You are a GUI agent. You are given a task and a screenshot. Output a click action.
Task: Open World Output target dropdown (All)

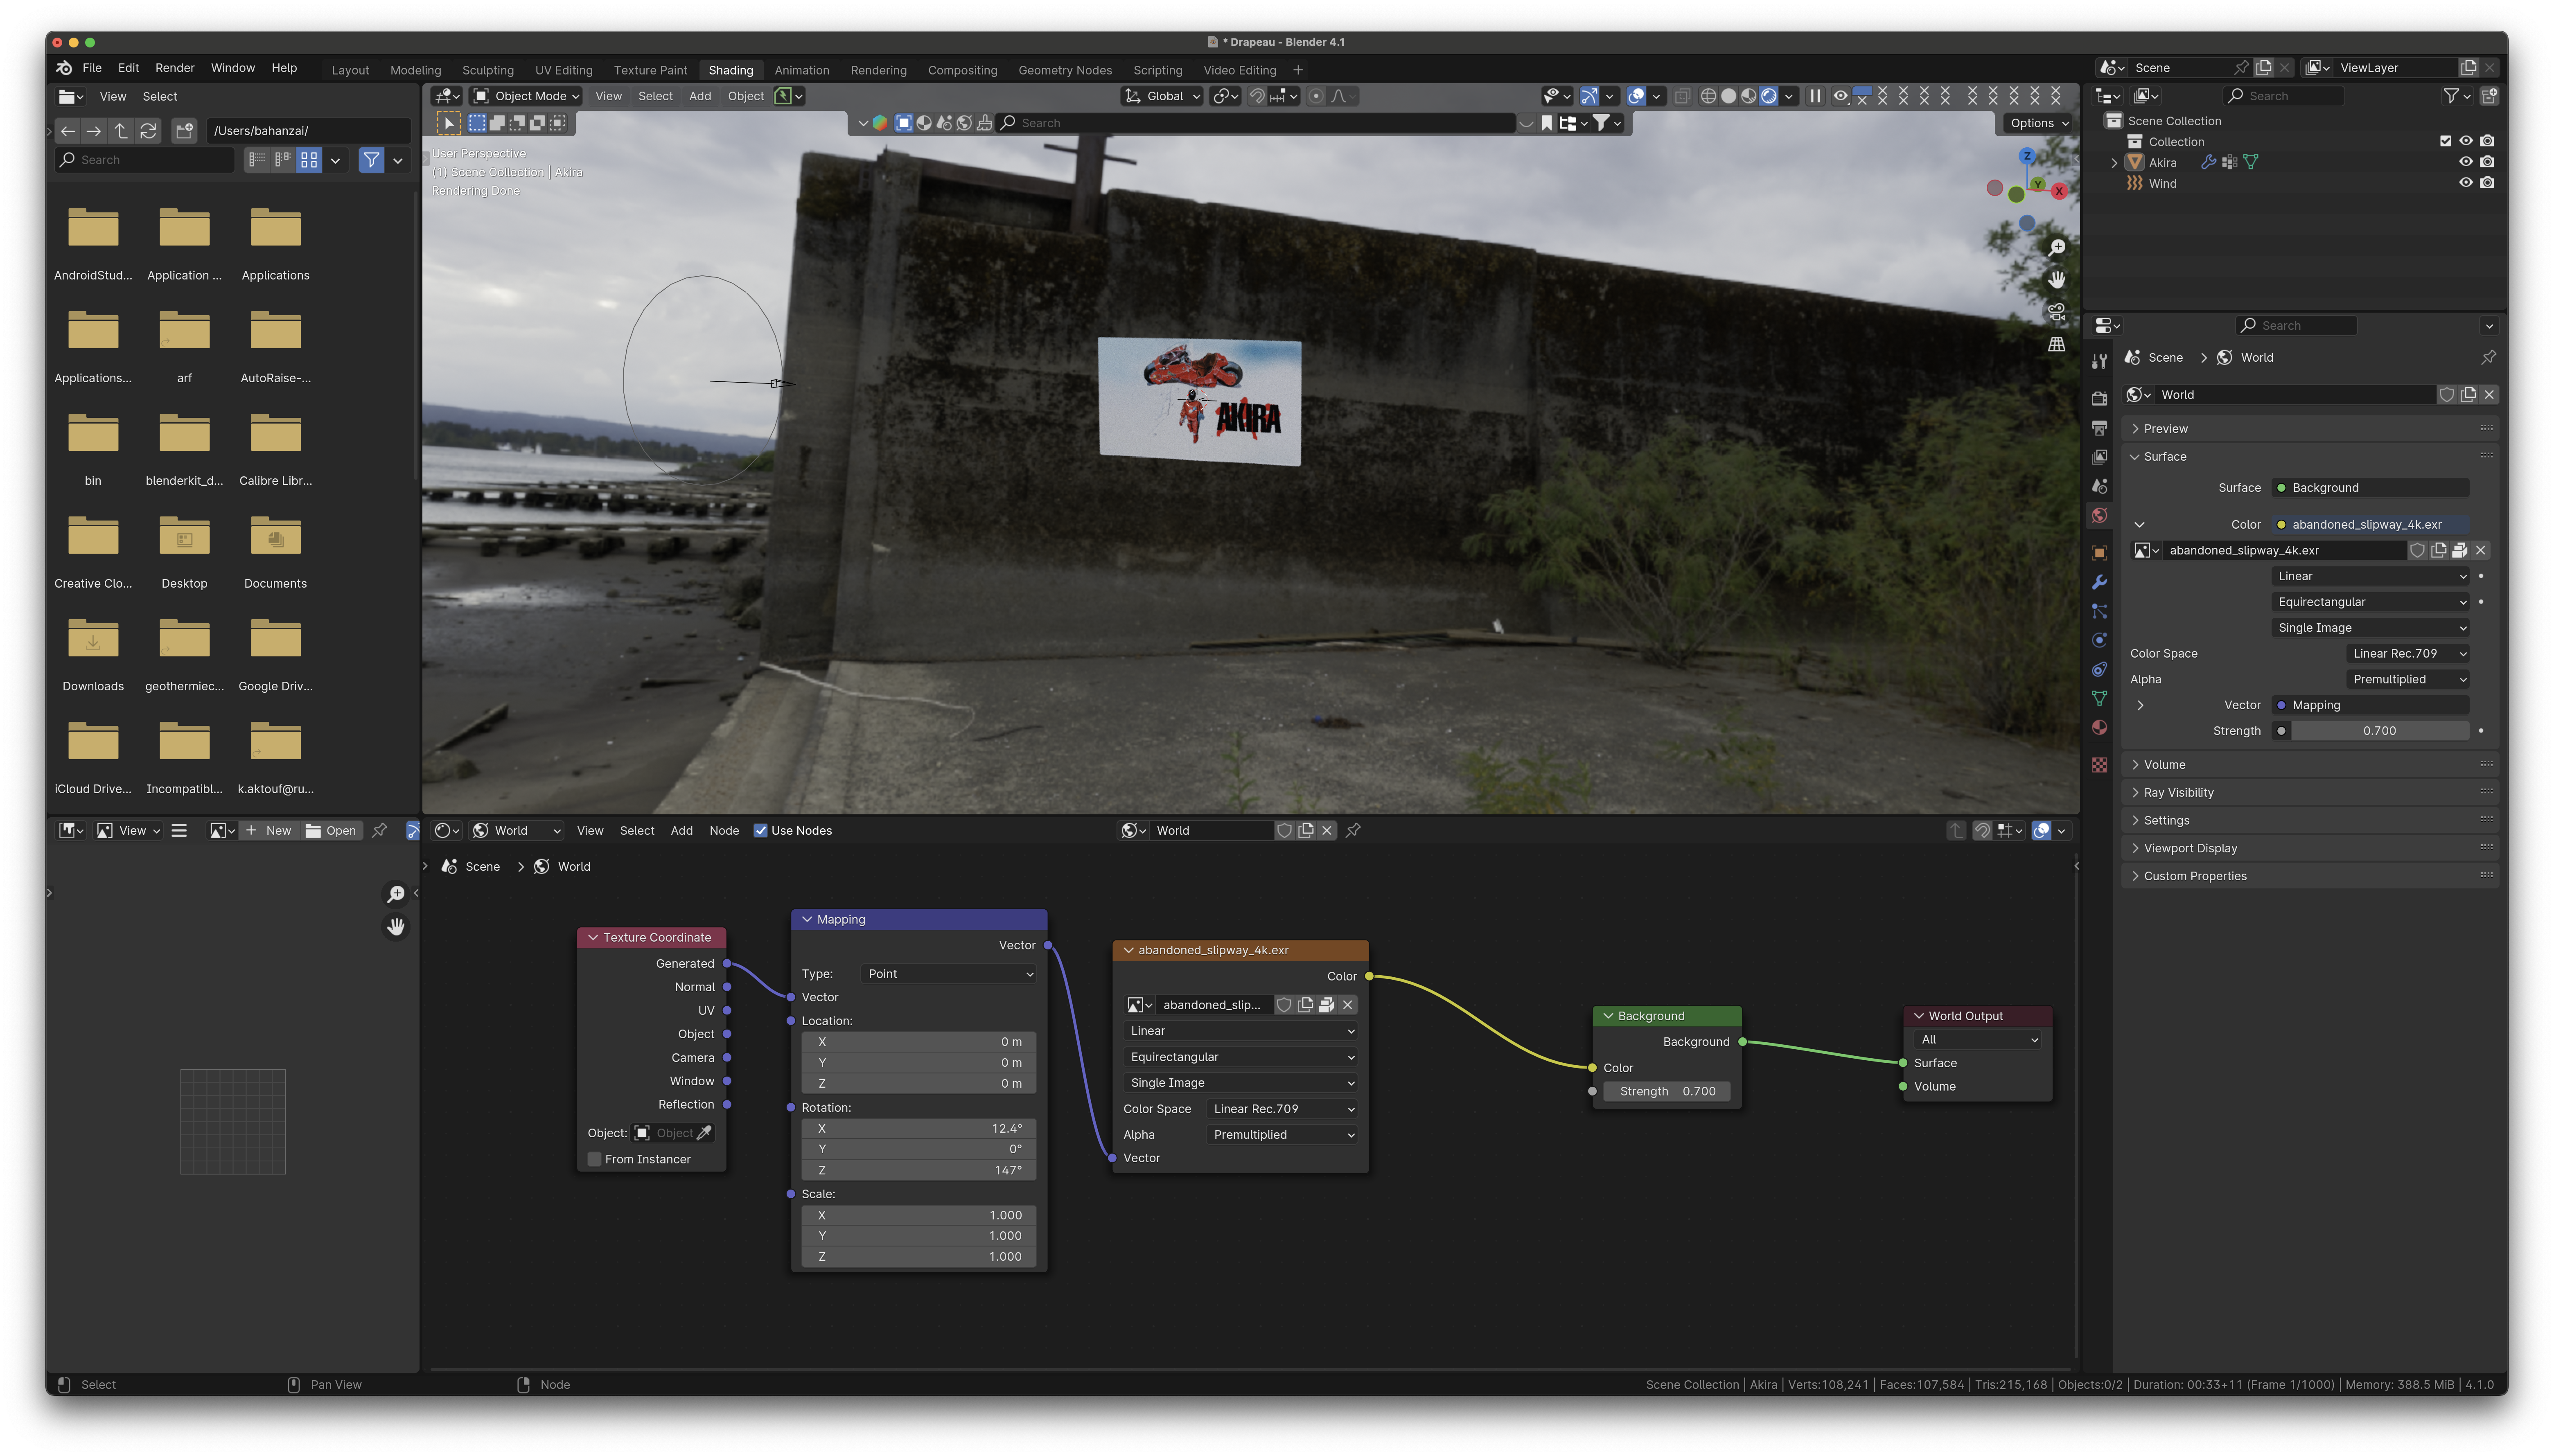1978,1040
